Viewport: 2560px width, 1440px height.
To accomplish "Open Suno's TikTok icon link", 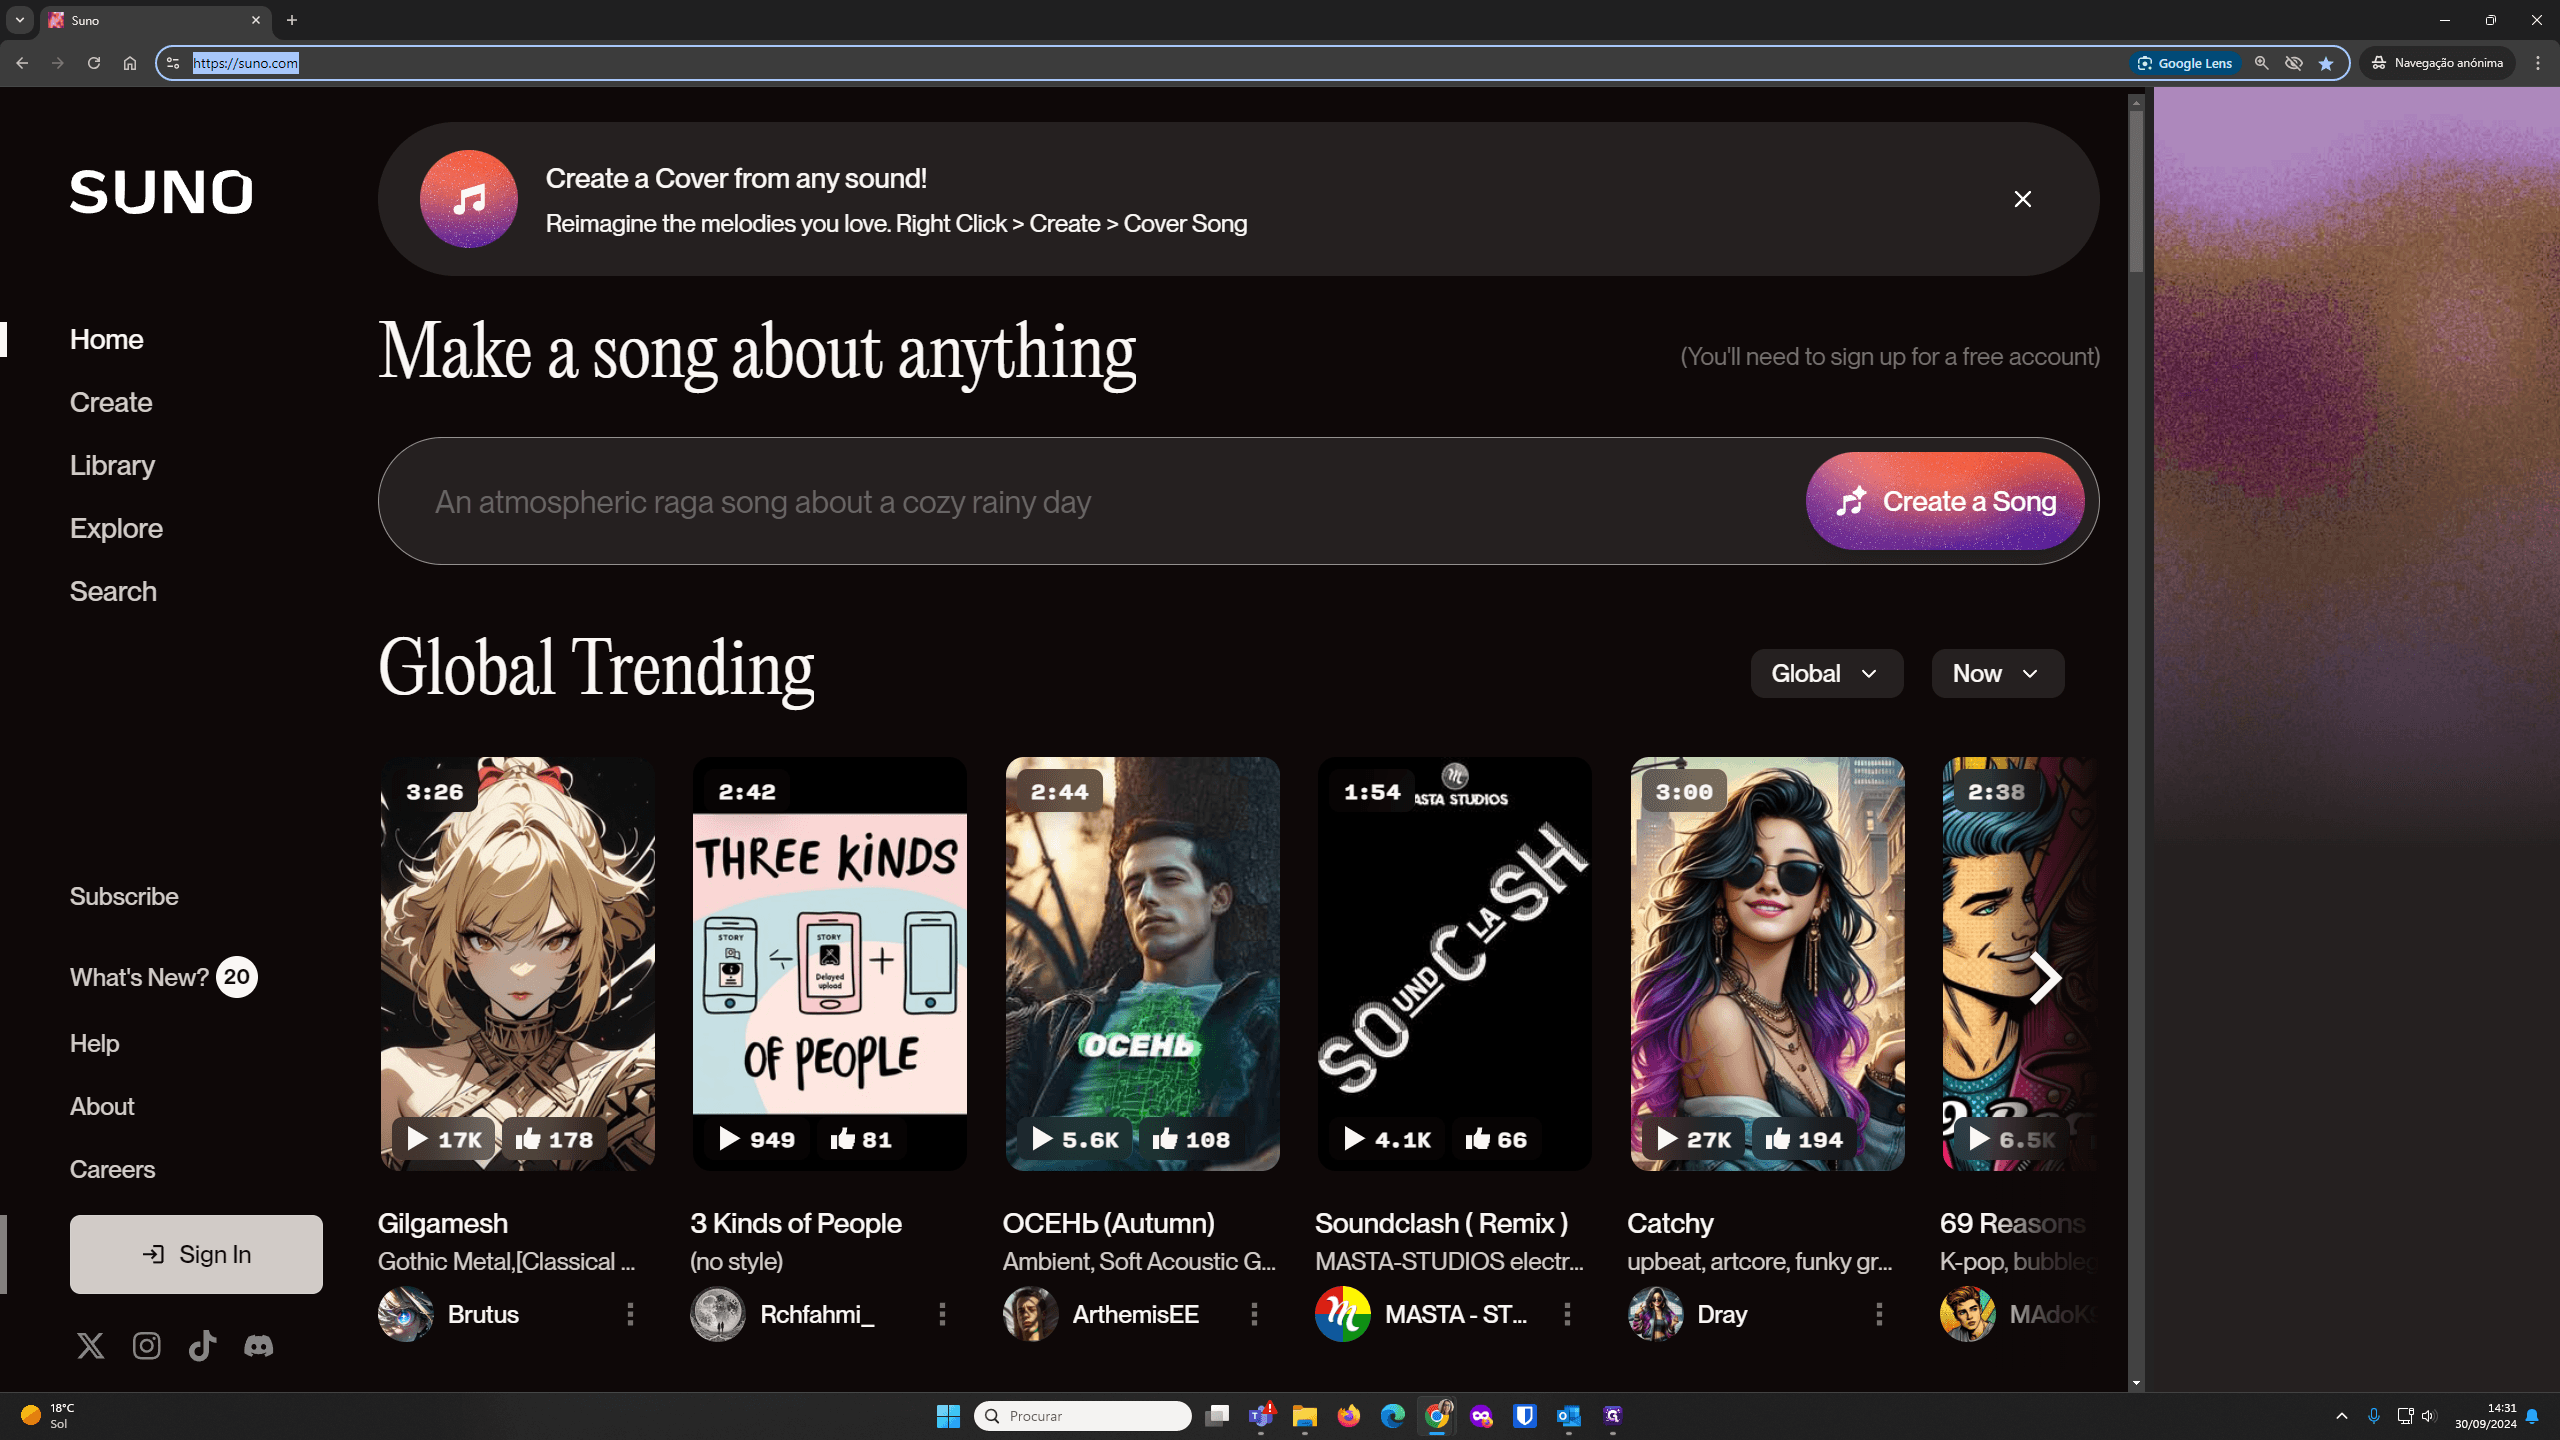I will (x=203, y=1346).
